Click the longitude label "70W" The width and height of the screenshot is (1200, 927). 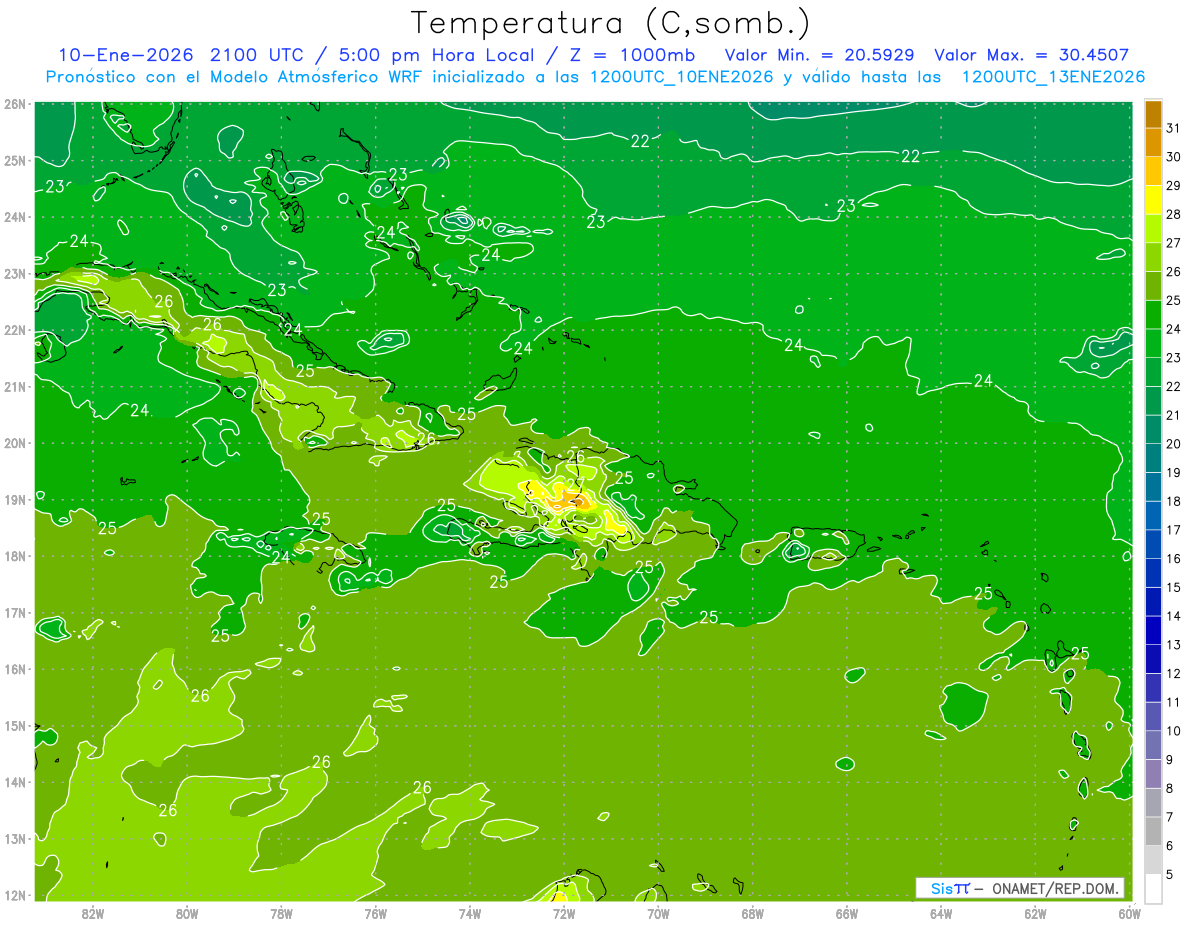pyautogui.click(x=658, y=913)
